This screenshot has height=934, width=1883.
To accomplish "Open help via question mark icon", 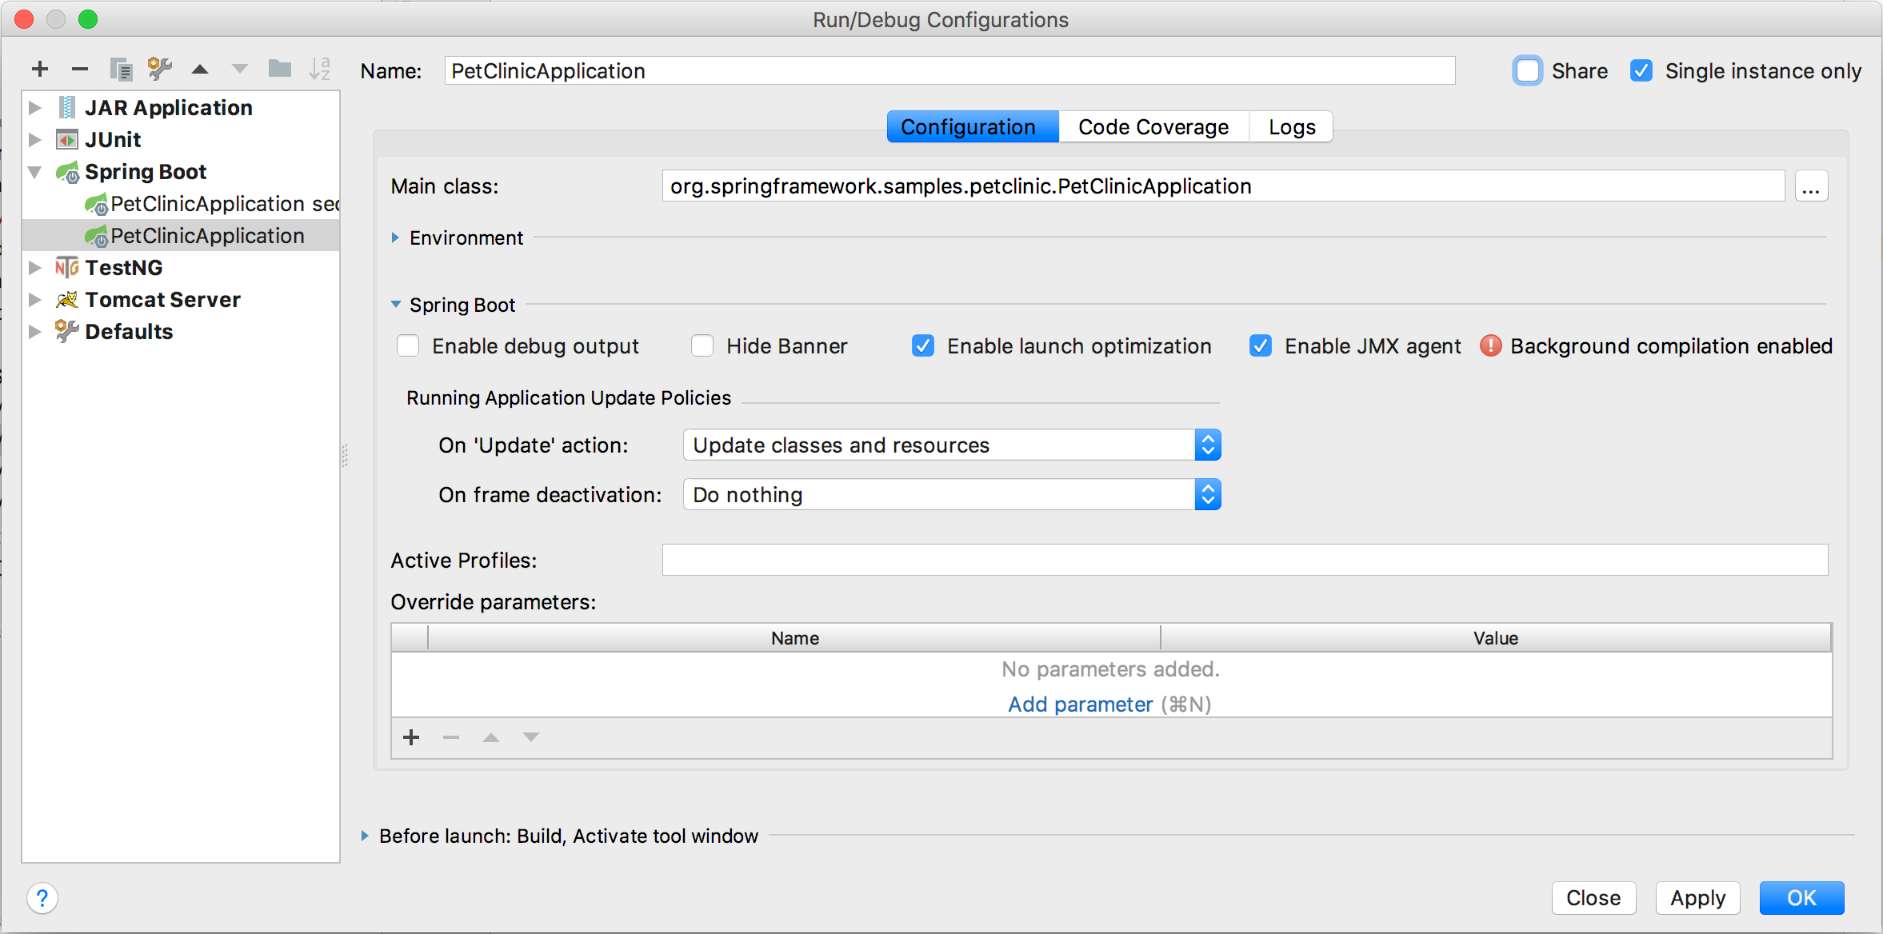I will click(42, 897).
